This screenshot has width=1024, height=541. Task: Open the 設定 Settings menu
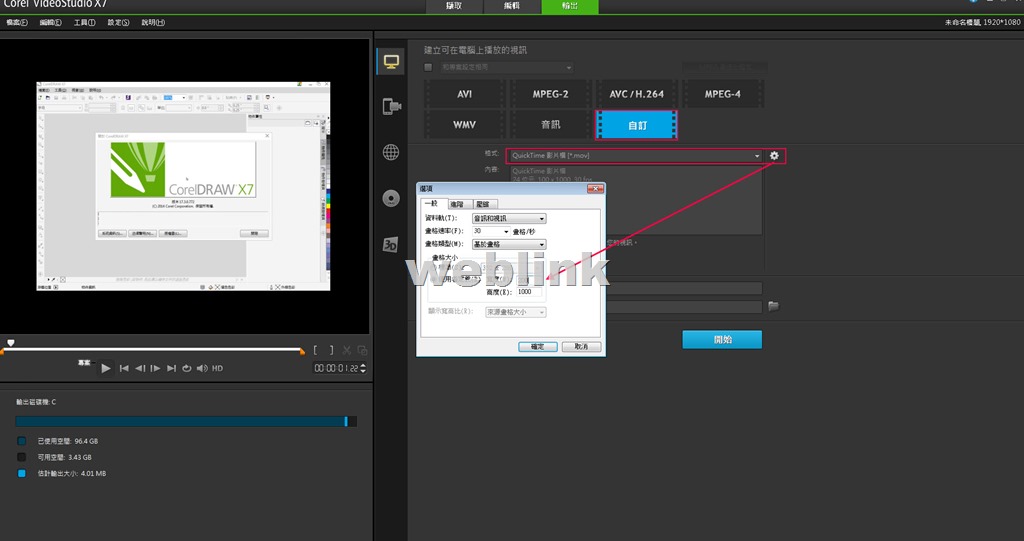pos(118,22)
